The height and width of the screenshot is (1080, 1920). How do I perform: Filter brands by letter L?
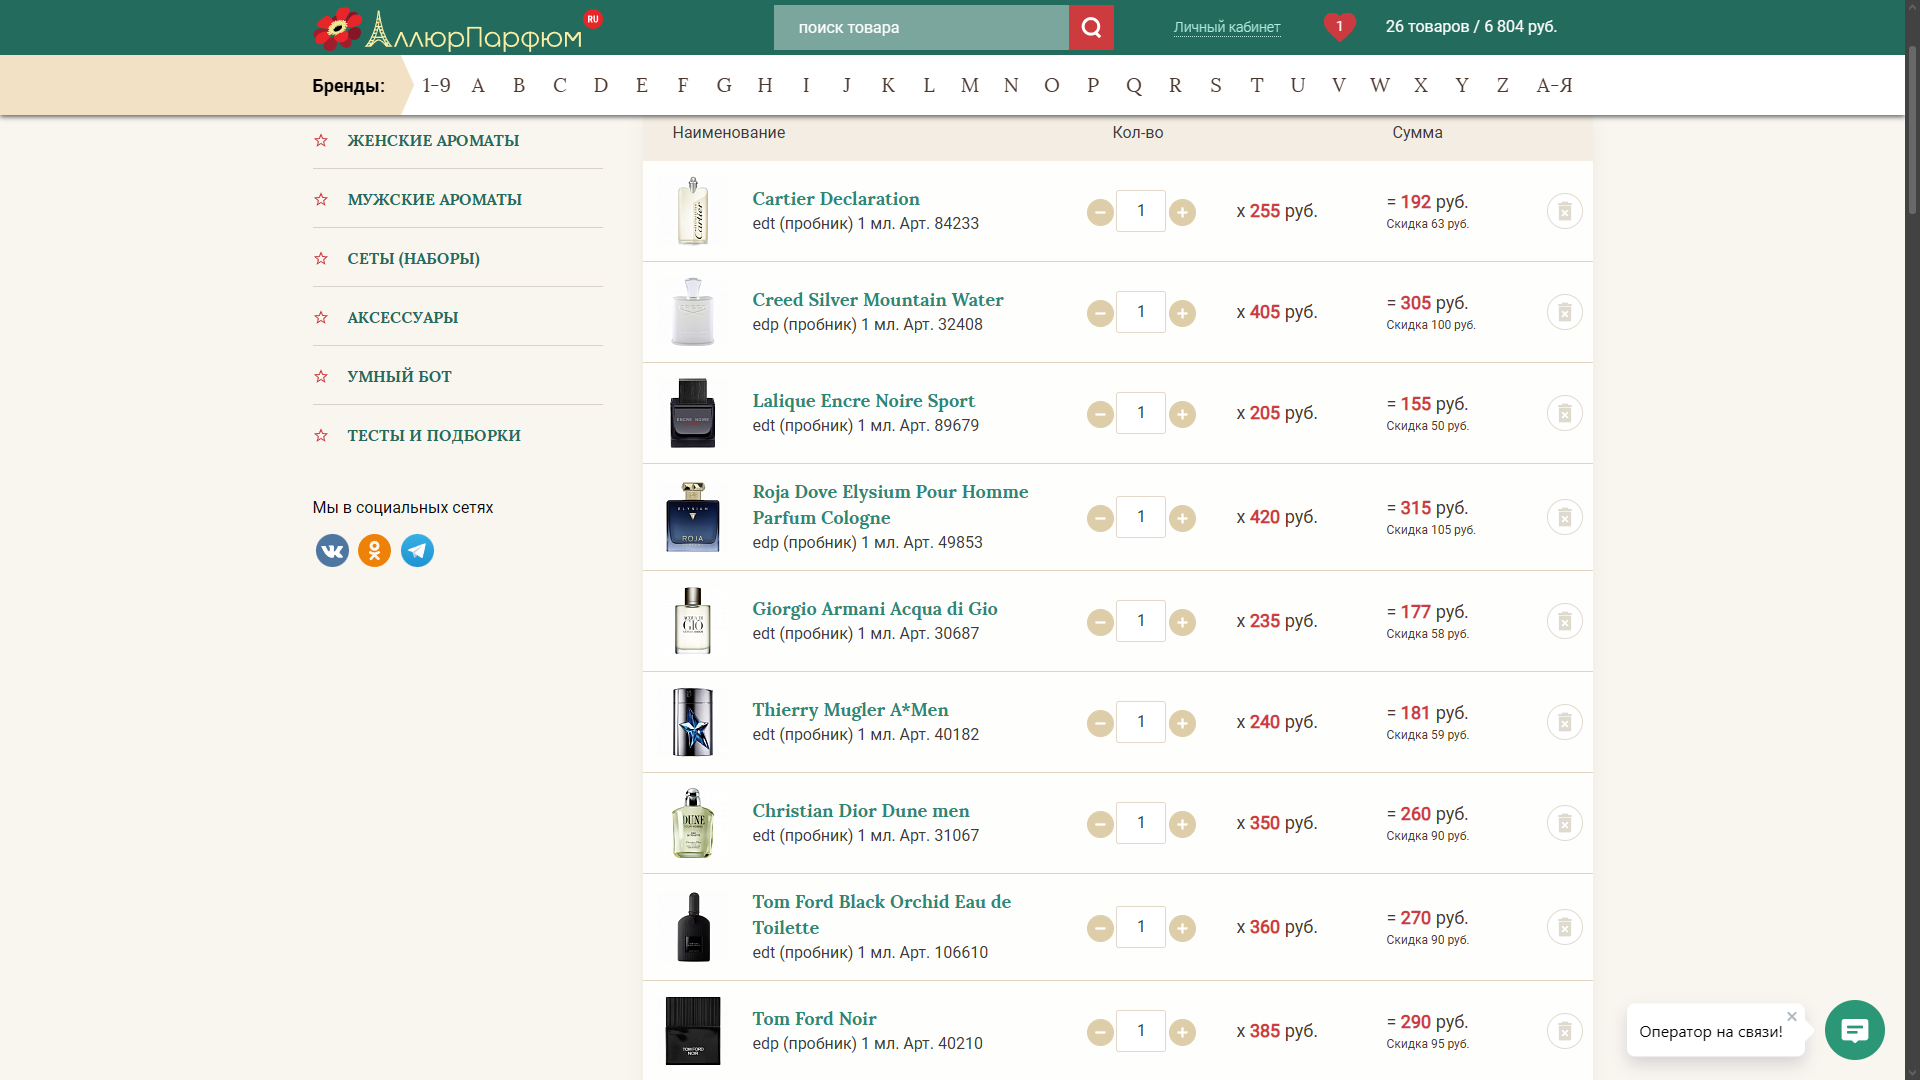pyautogui.click(x=929, y=85)
